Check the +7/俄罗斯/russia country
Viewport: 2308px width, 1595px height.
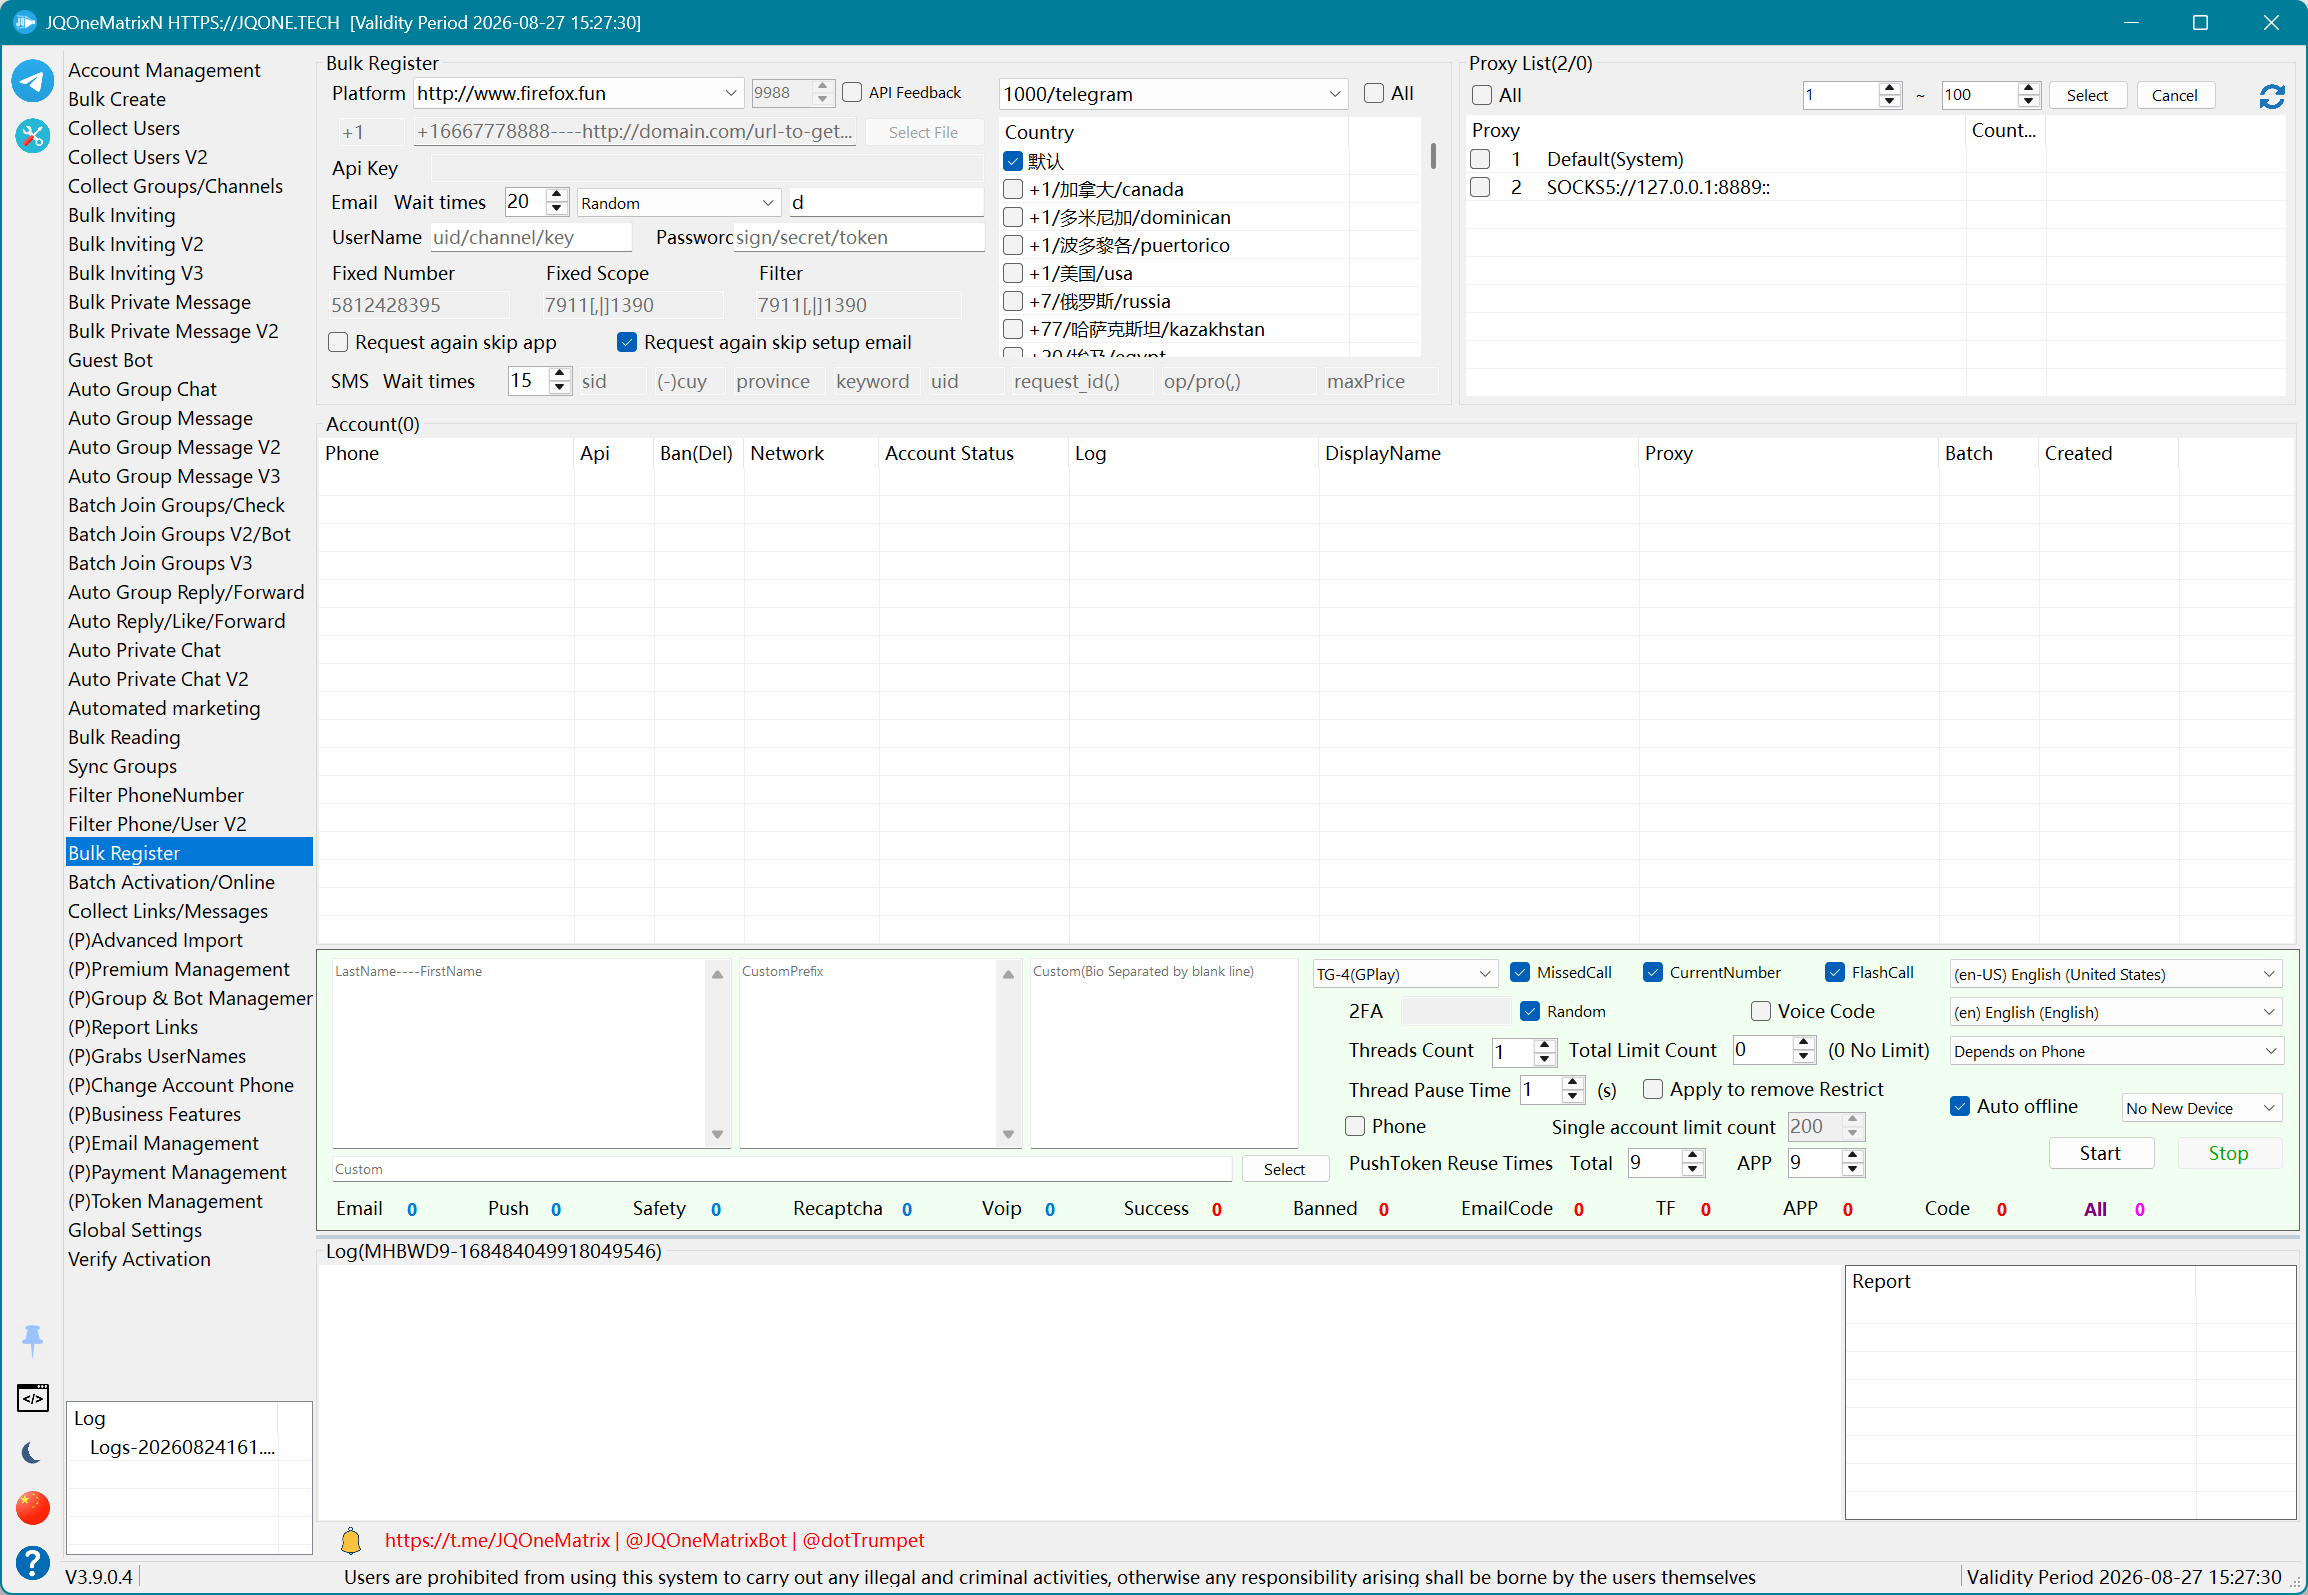1013,301
